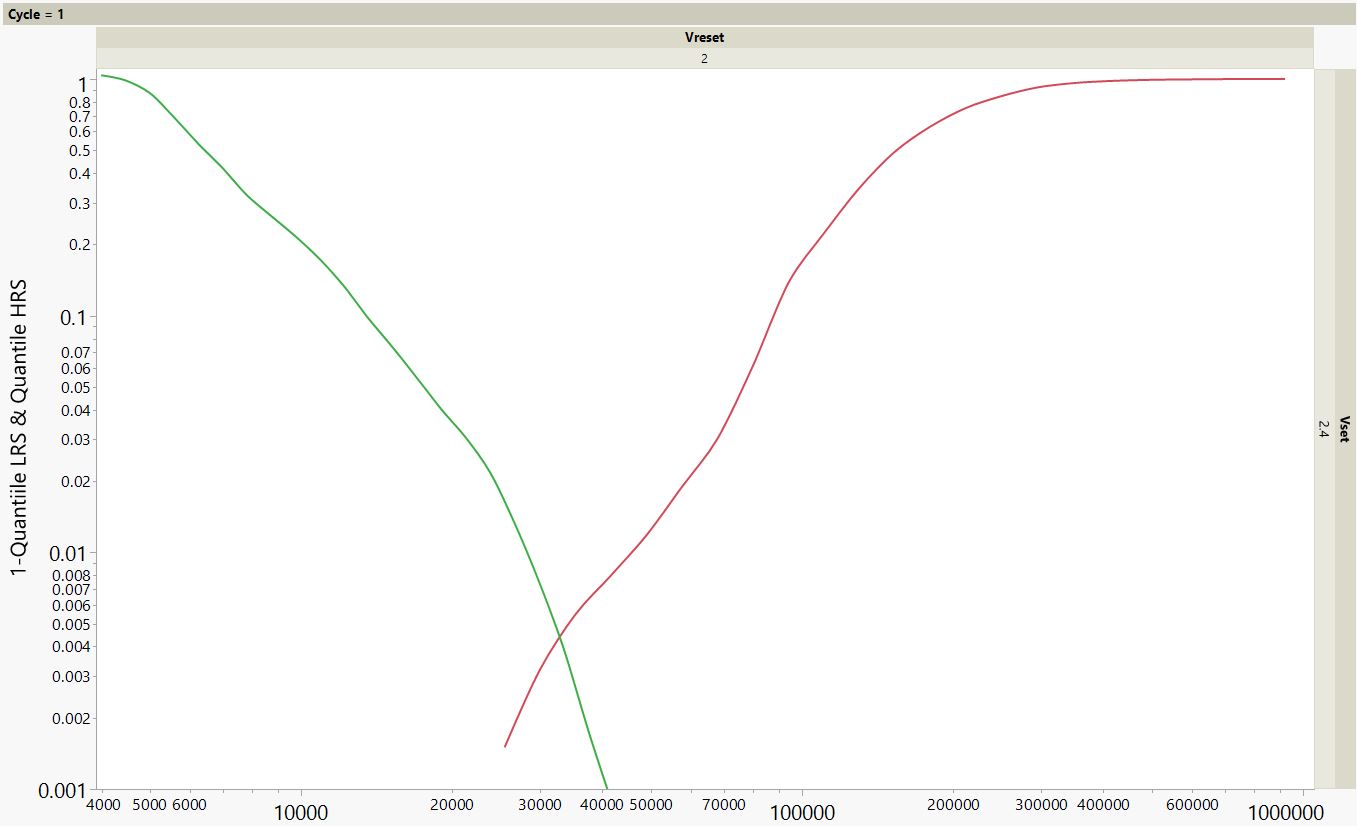Click the 100000 X-axis tick label

coord(805,810)
